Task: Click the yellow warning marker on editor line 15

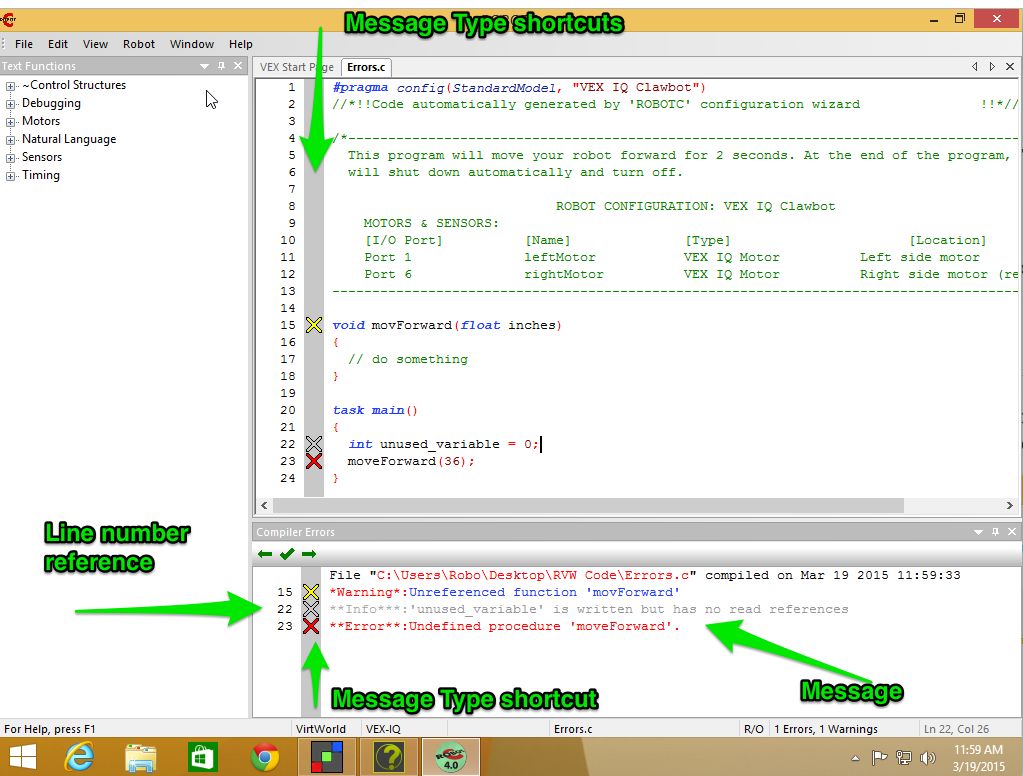Action: [314, 325]
